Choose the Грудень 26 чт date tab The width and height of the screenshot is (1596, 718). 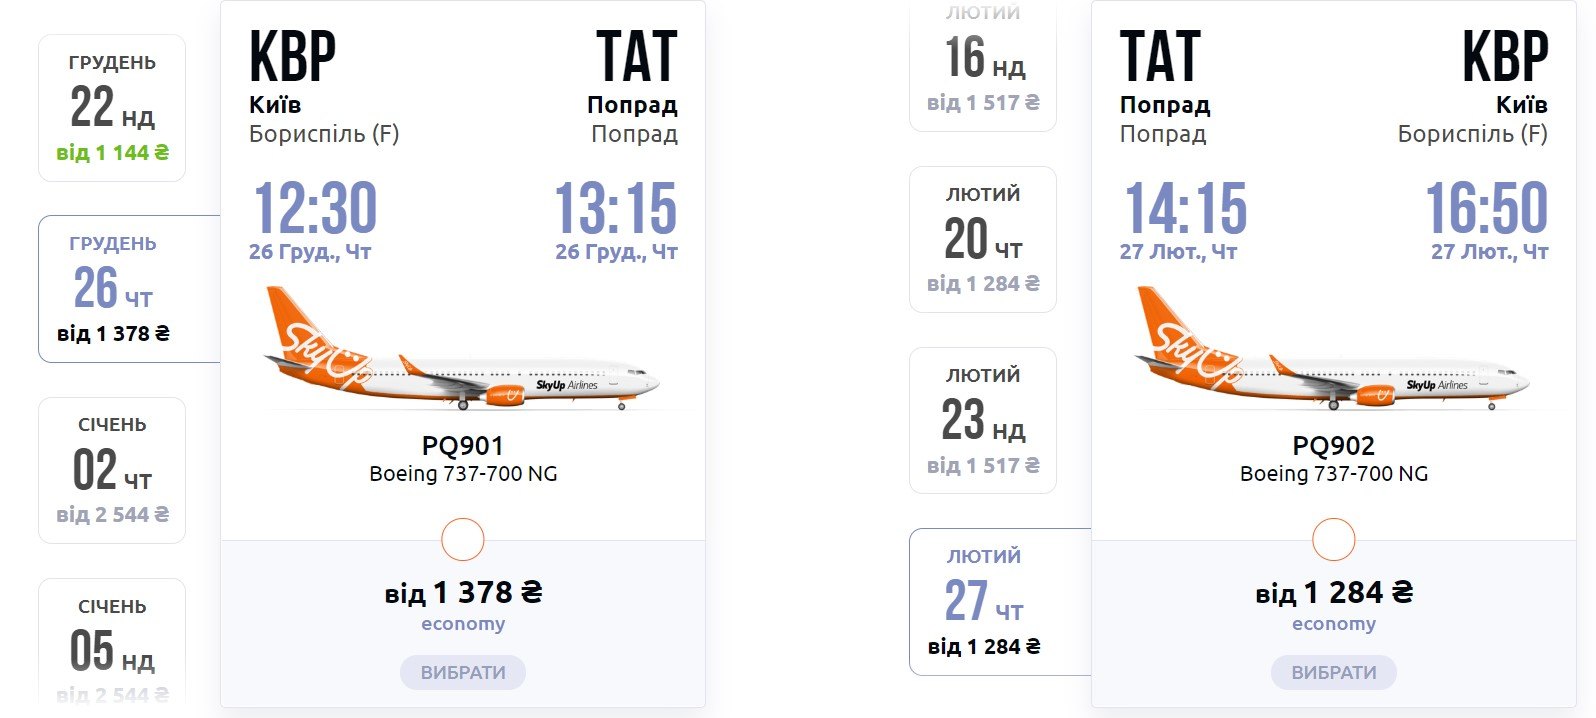click(x=129, y=289)
